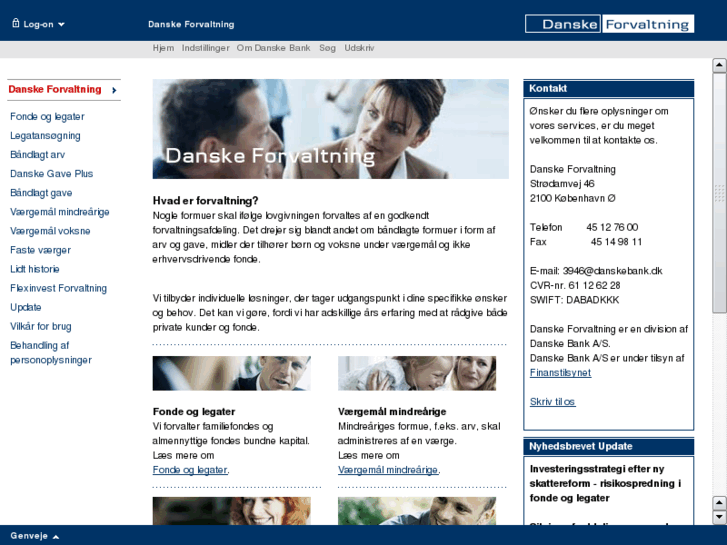The width and height of the screenshot is (727, 545).
Task: Select red Danske Forvaltning sidebar heading
Action: click(x=55, y=89)
